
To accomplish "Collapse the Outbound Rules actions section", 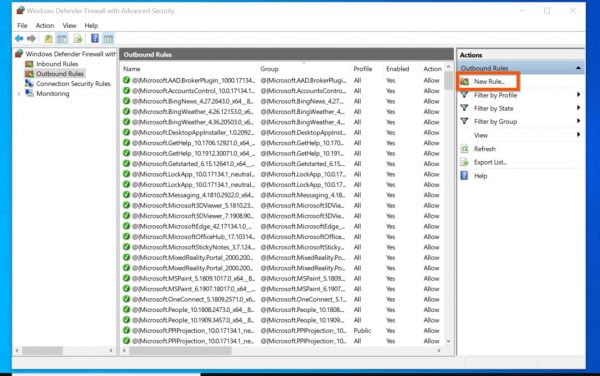I will point(578,68).
